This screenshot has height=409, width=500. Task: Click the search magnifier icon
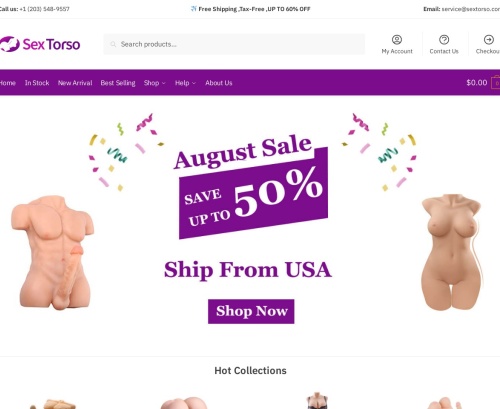click(x=113, y=44)
